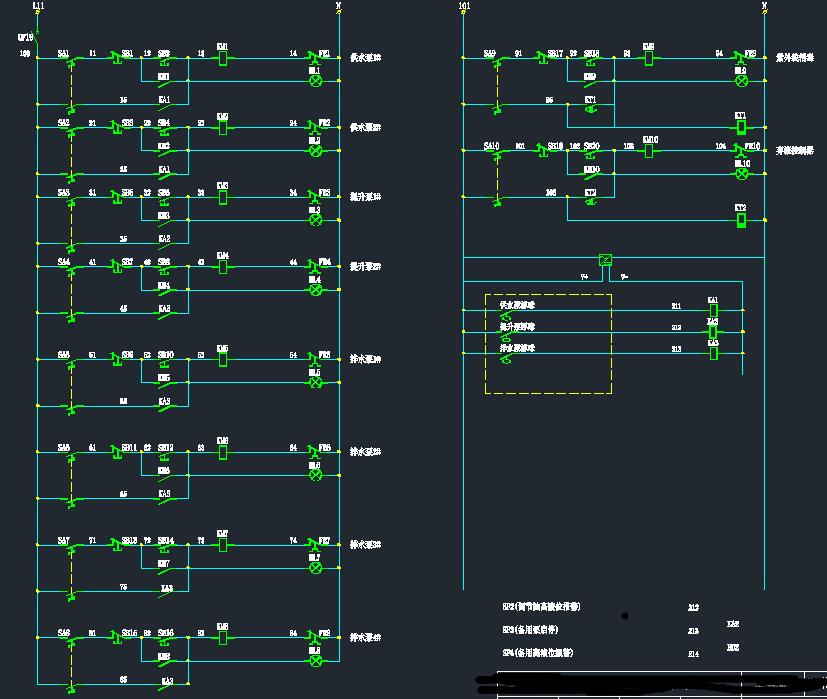Select the KM4 contactor coil rectangle
This screenshot has width=827, height=699.
[223, 266]
